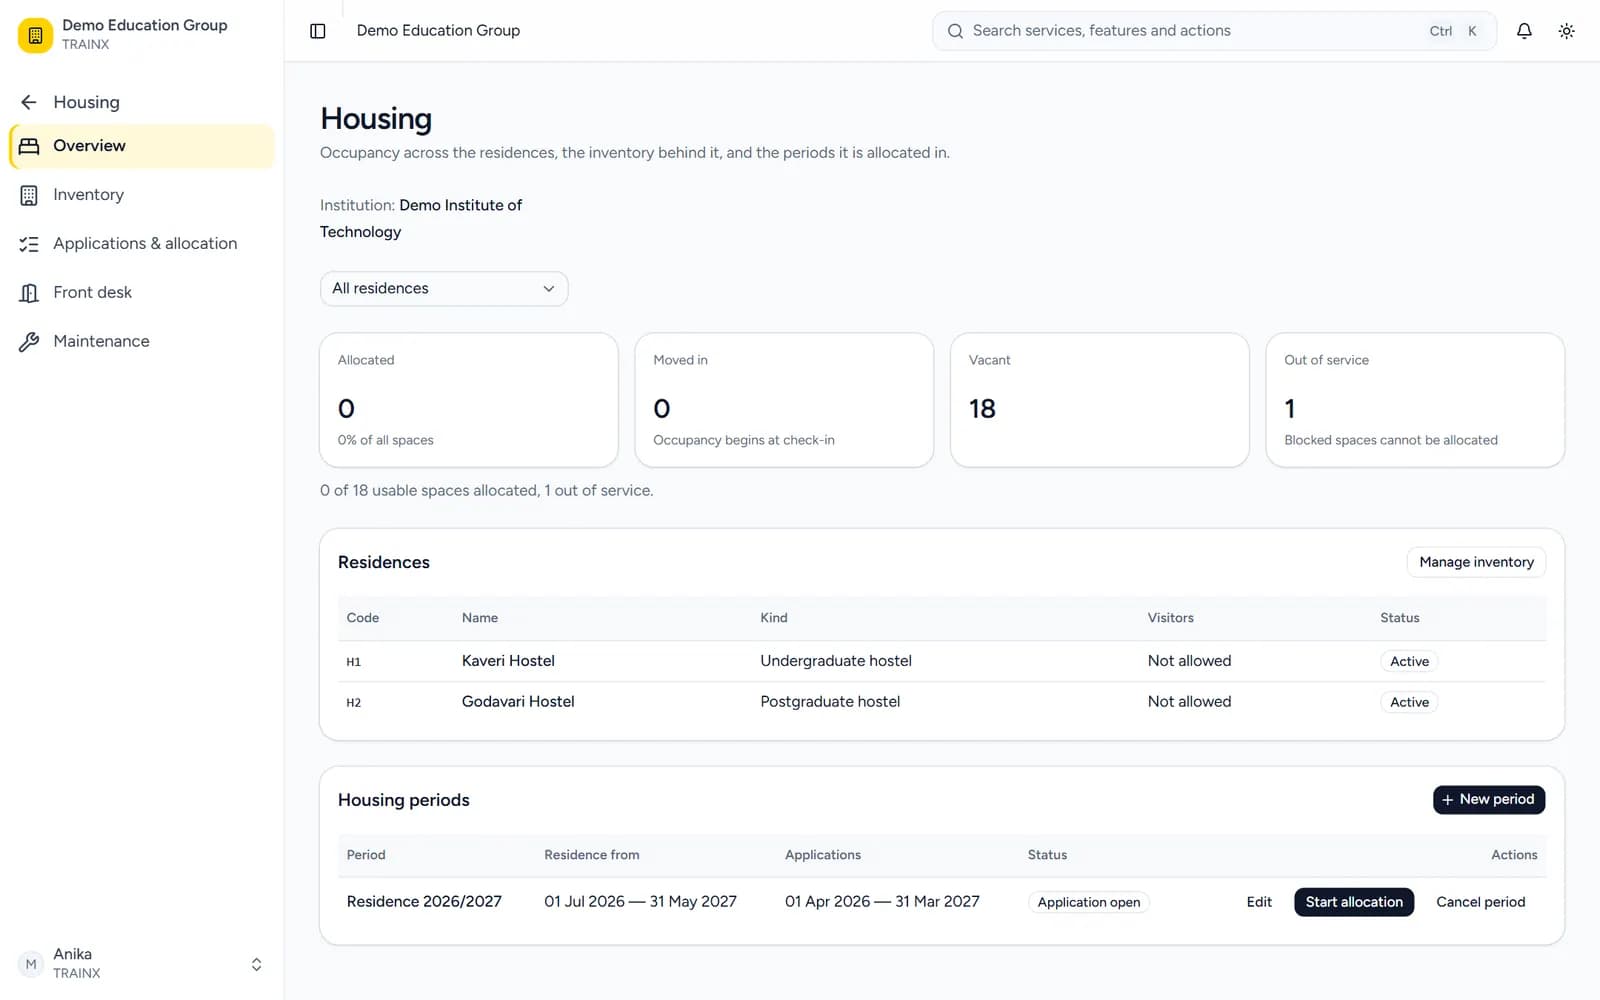The width and height of the screenshot is (1600, 1000).
Task: Edit the Residence 2026/2027 period
Action: click(x=1259, y=902)
